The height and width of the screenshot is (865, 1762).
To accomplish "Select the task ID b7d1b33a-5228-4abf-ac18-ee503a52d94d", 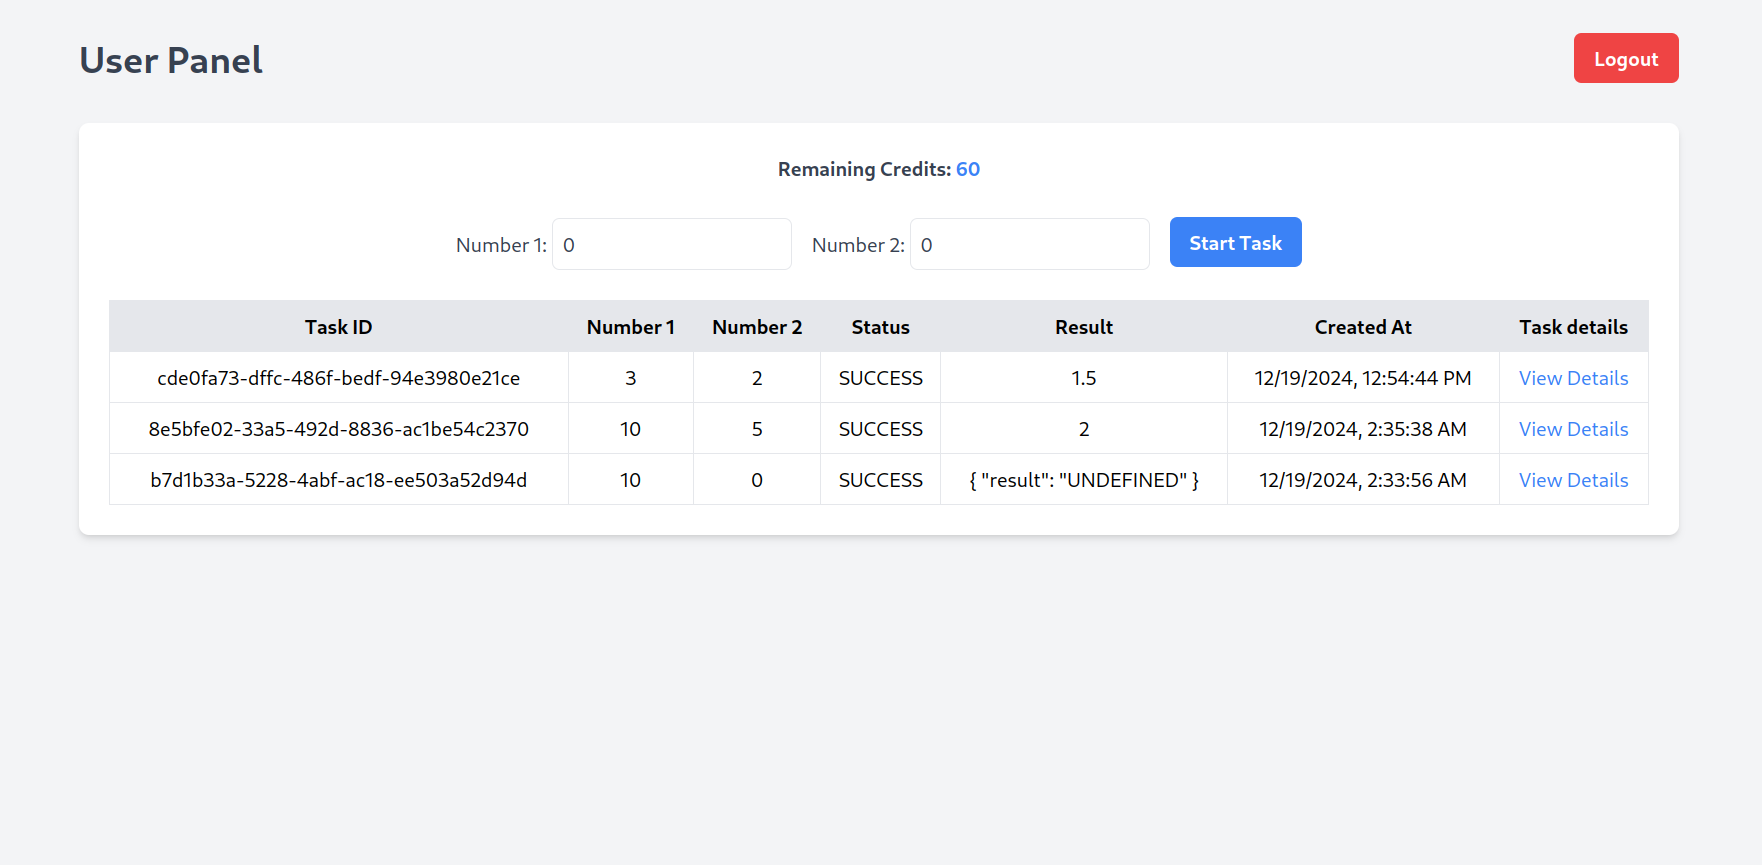I will [338, 480].
